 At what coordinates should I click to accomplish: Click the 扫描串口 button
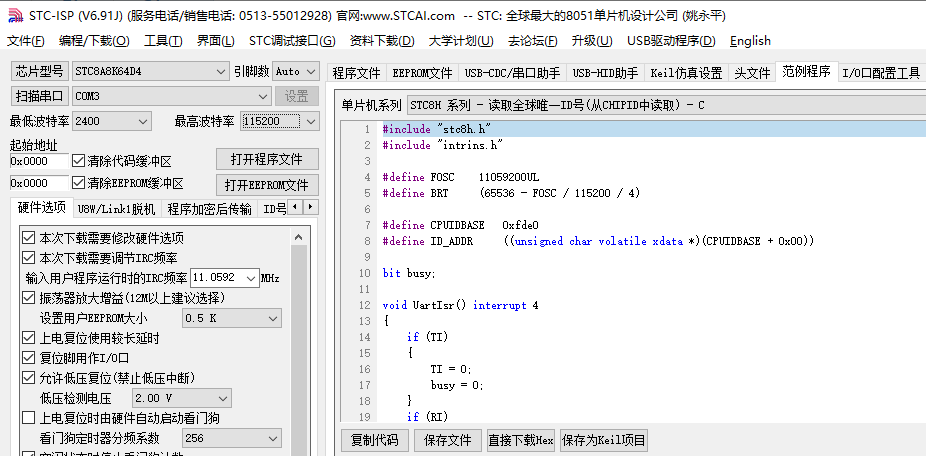pos(40,96)
